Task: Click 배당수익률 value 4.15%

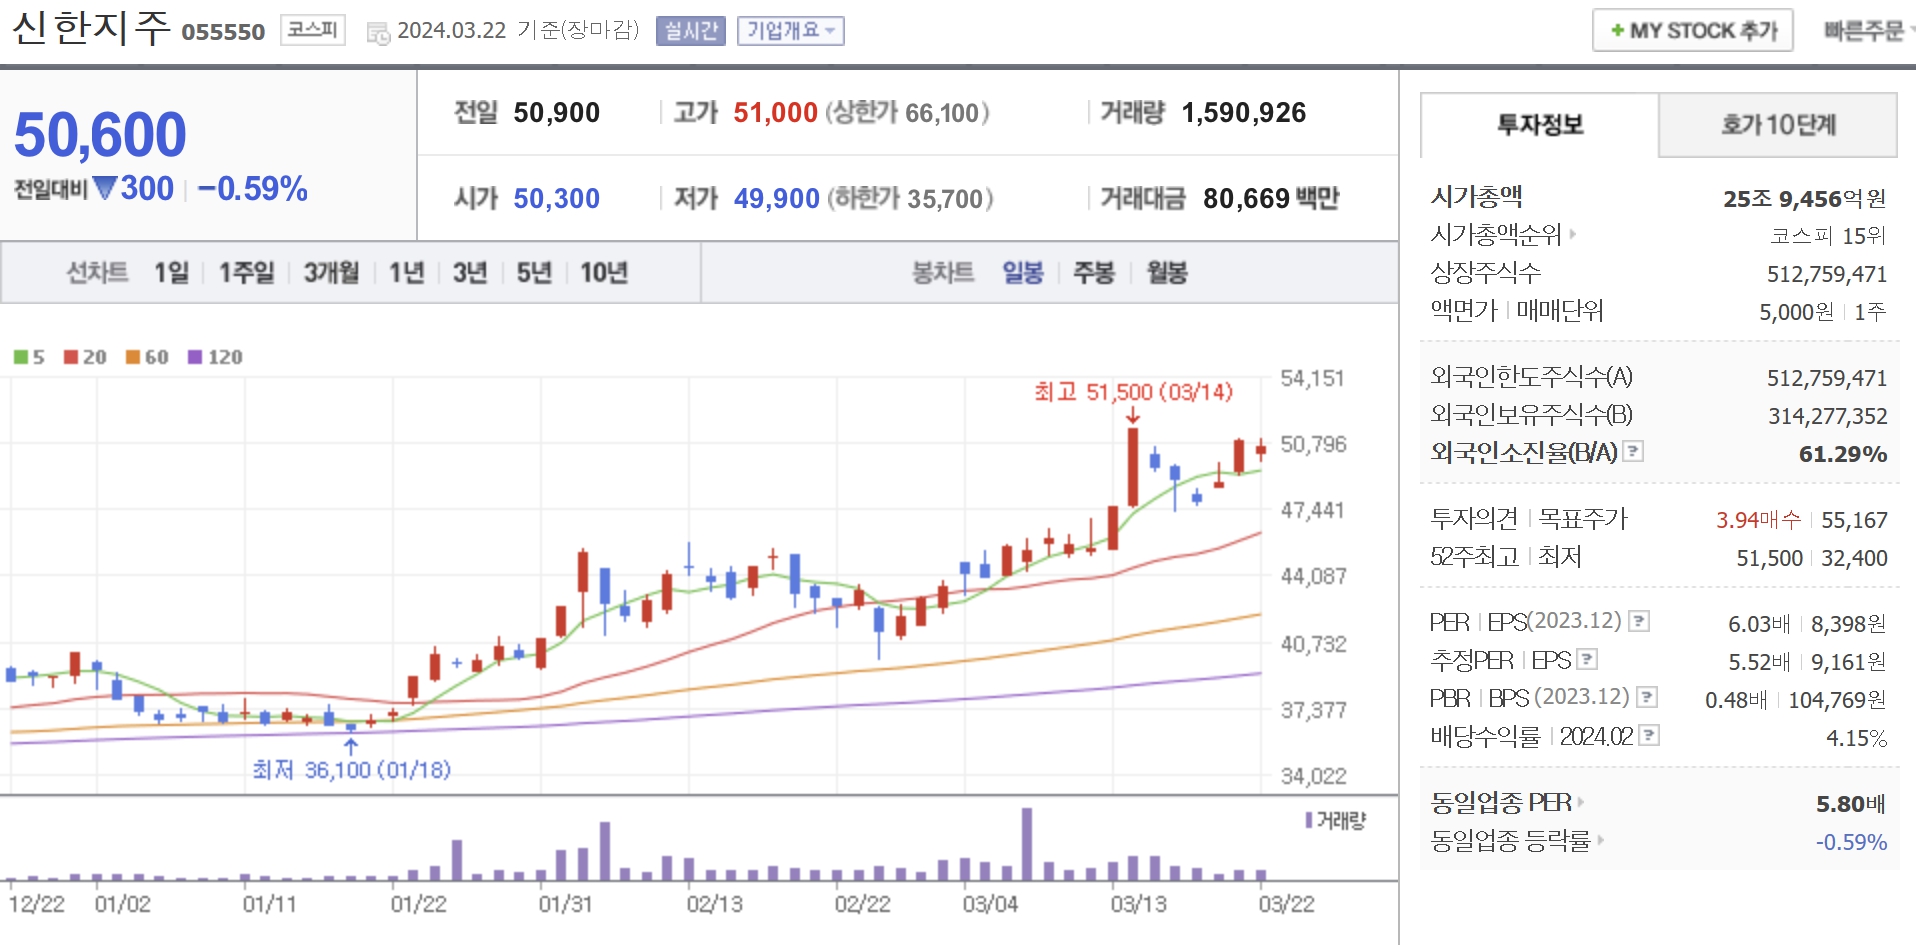Action: [1857, 738]
